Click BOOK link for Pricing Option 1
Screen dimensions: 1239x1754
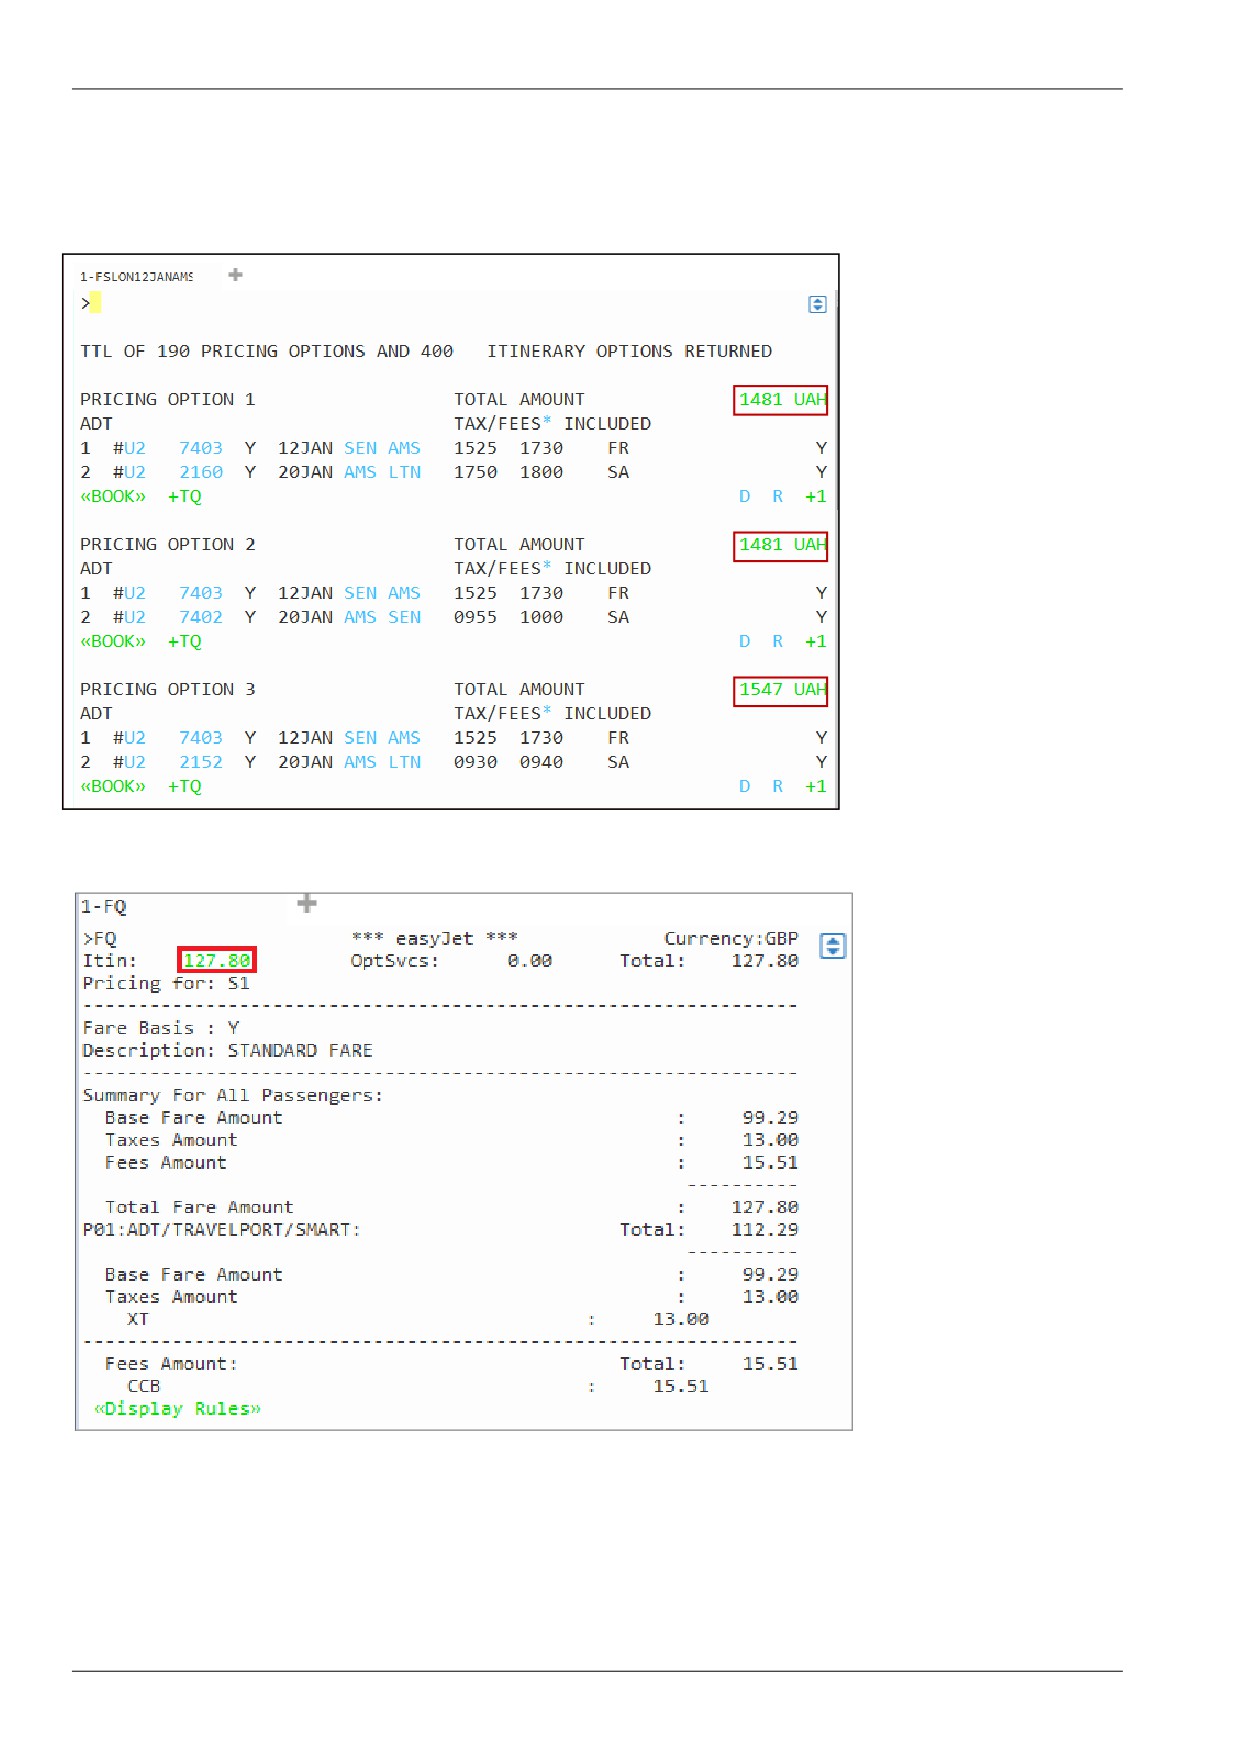113,496
